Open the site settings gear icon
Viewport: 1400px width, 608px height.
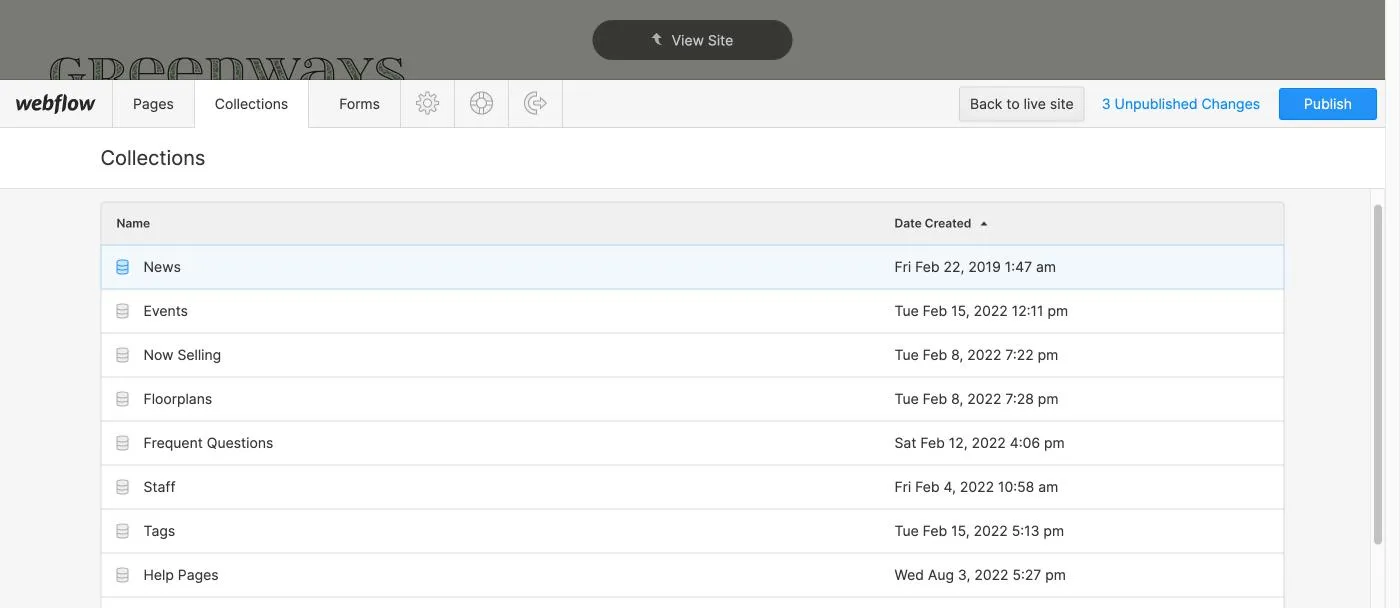click(428, 103)
